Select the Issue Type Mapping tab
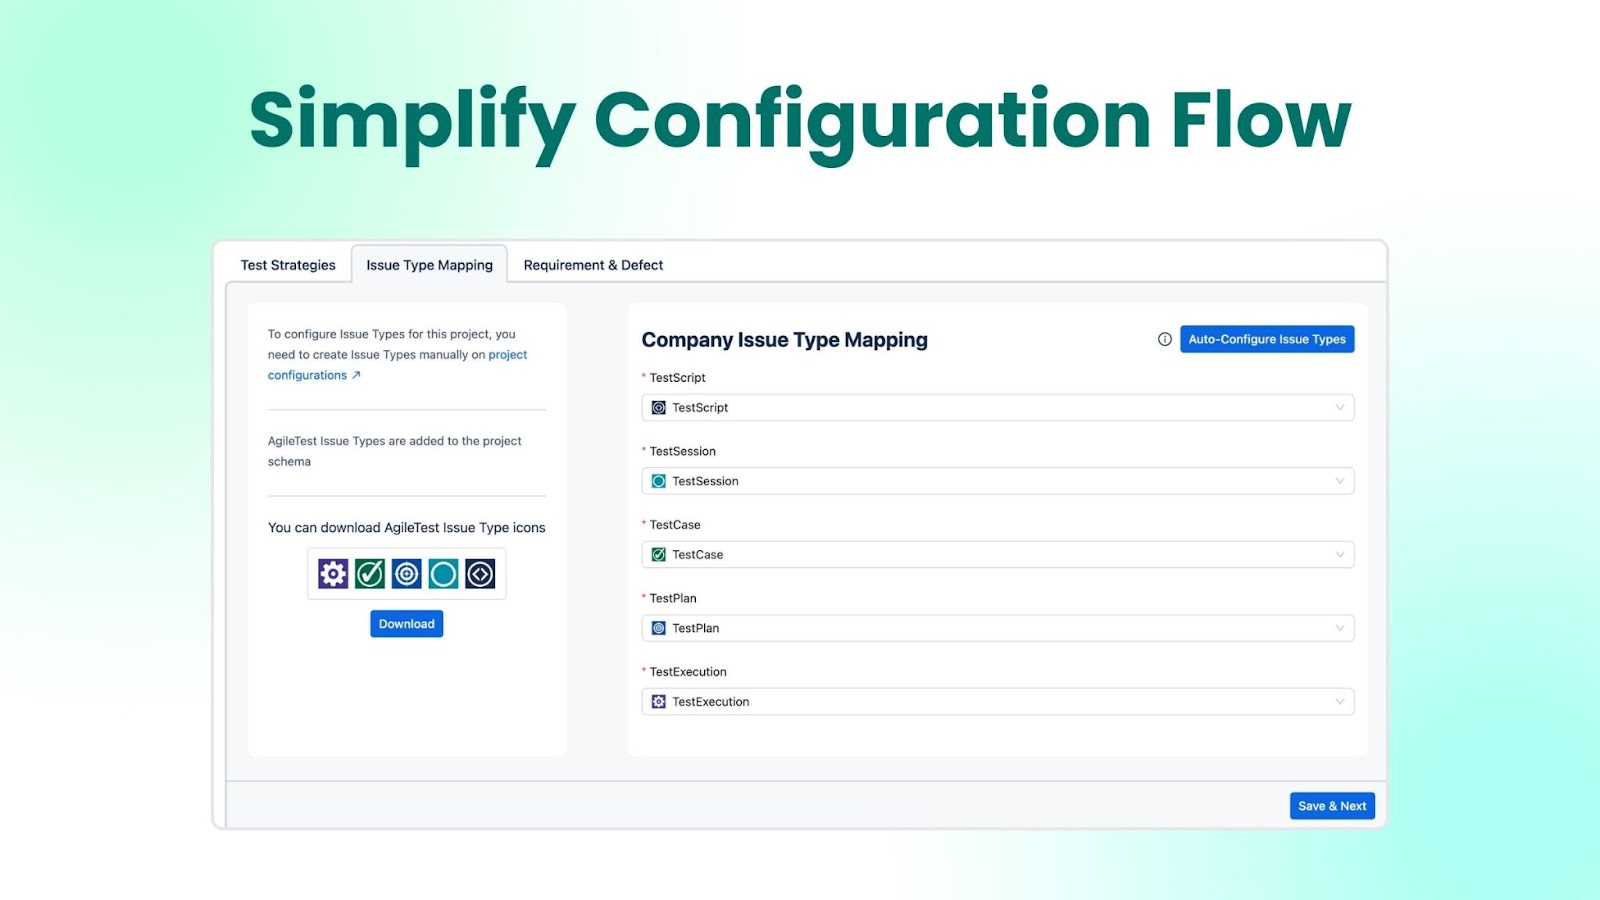This screenshot has width=1600, height=900. tap(430, 265)
